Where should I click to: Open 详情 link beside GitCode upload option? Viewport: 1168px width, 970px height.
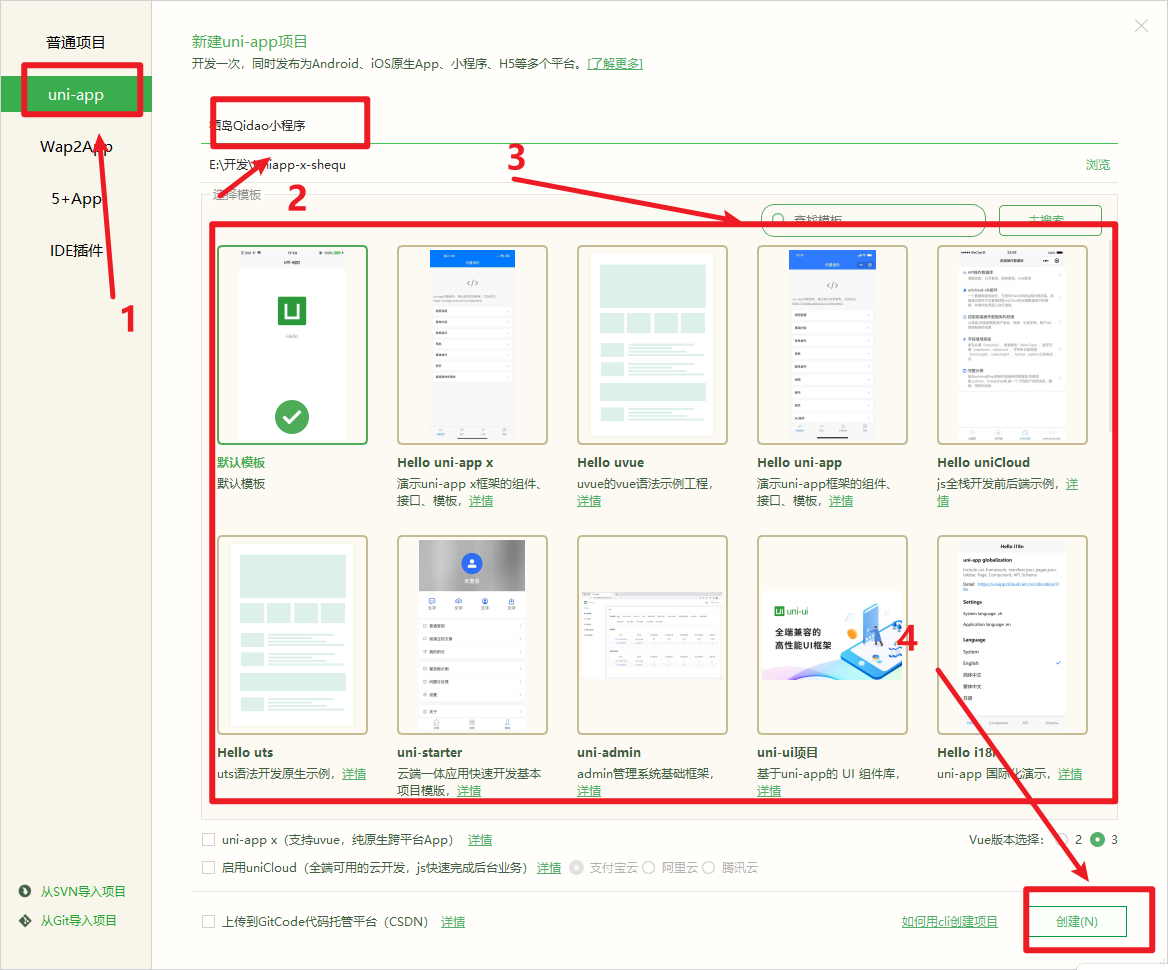(453, 922)
